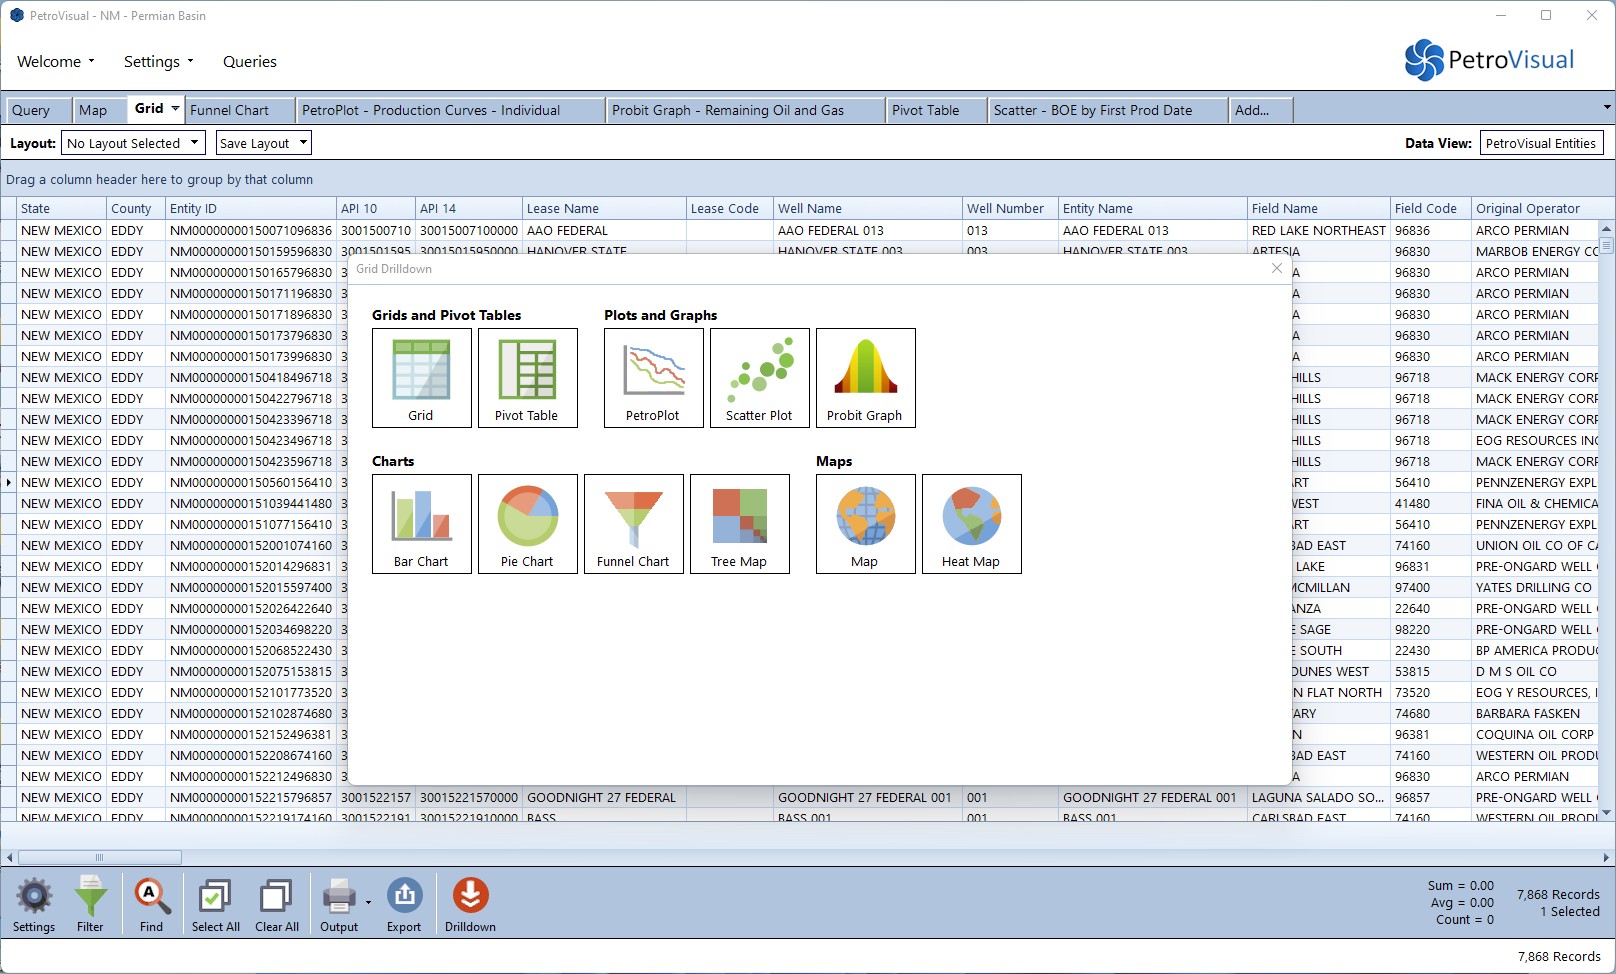
Task: Select the Probit Graph drilldown icon
Action: [865, 378]
